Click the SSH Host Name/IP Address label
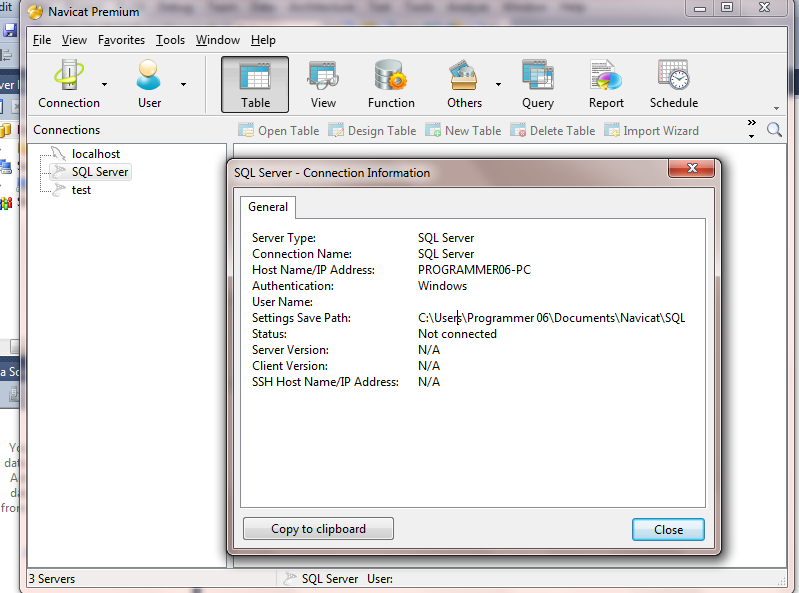Screen dimensions: 799x593 325,382
